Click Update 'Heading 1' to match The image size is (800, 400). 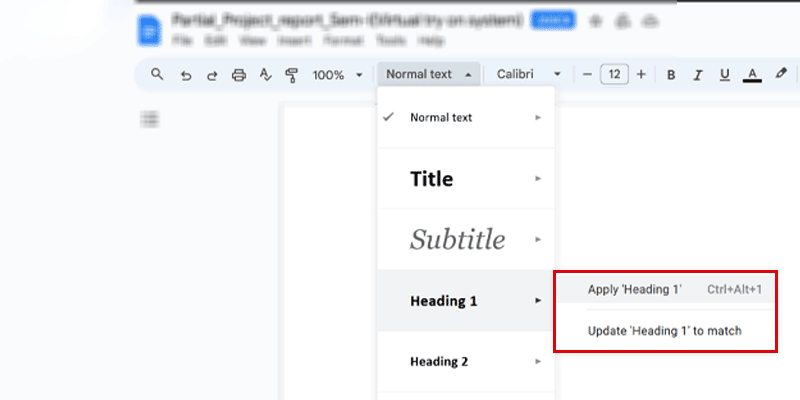pyautogui.click(x=665, y=331)
